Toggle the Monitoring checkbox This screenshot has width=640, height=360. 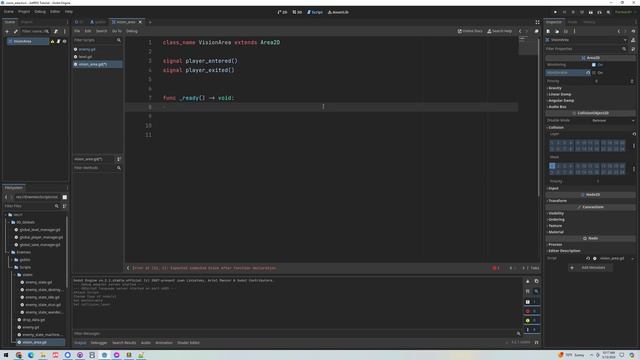594,65
